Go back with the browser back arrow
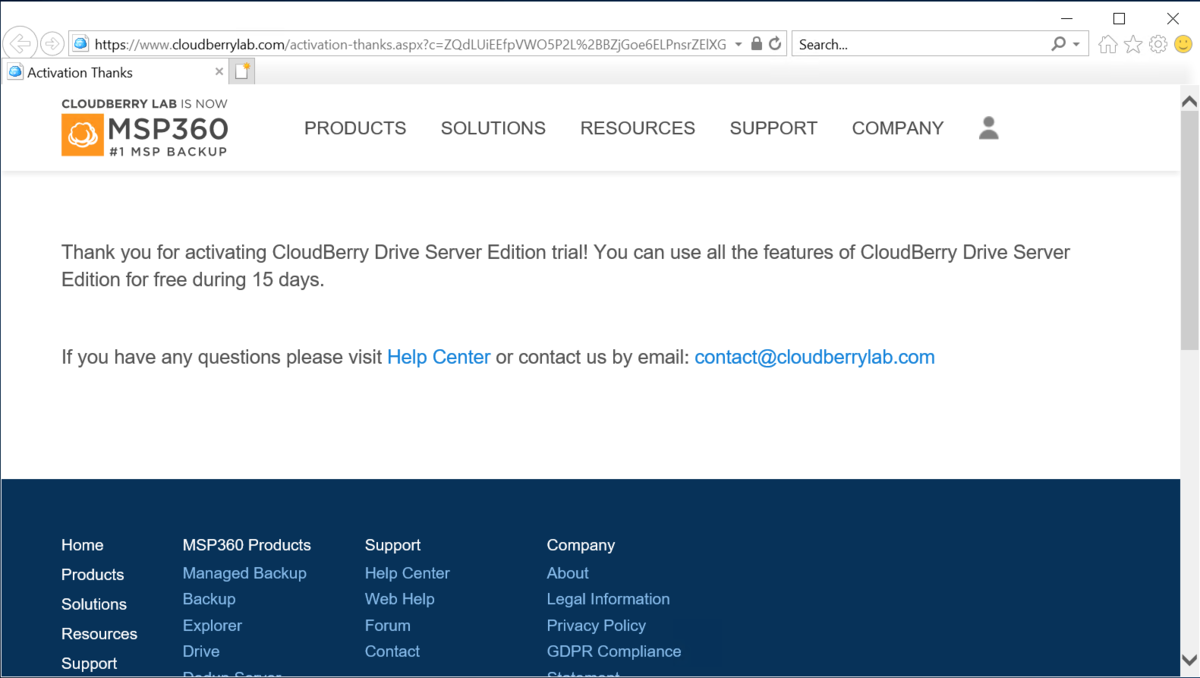 [20, 44]
